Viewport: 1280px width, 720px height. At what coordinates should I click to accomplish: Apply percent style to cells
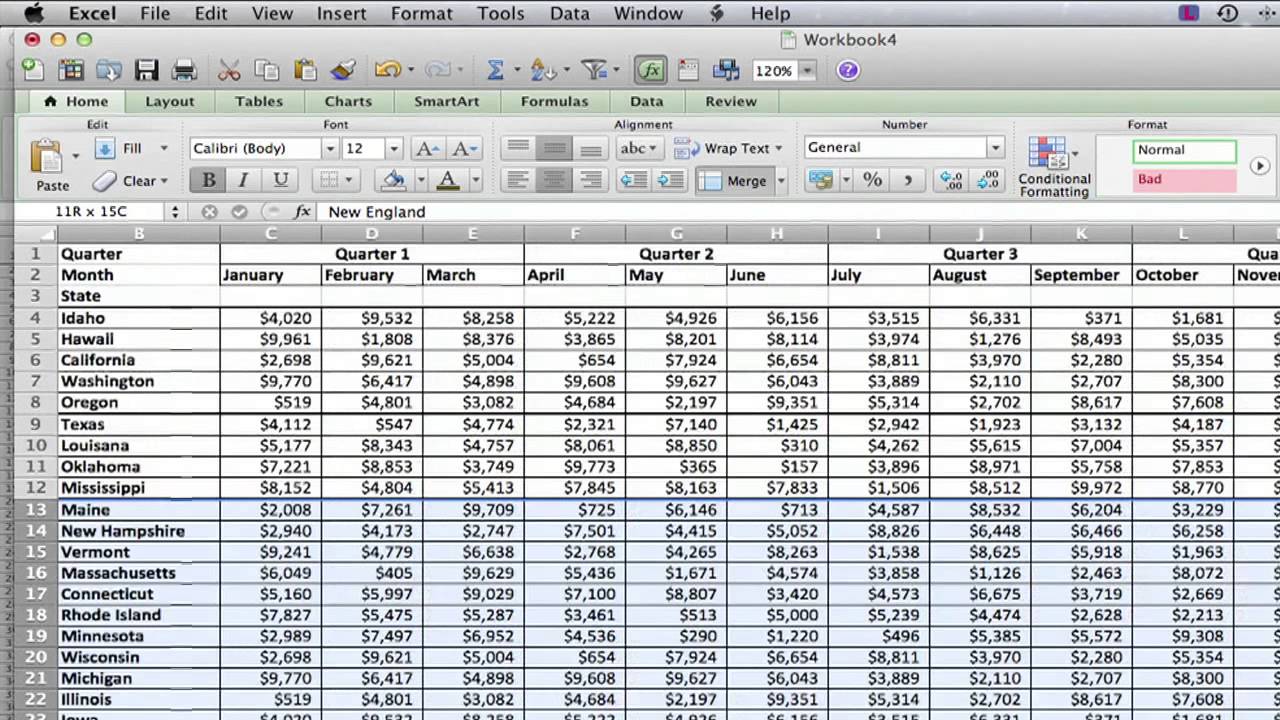pyautogui.click(x=872, y=180)
